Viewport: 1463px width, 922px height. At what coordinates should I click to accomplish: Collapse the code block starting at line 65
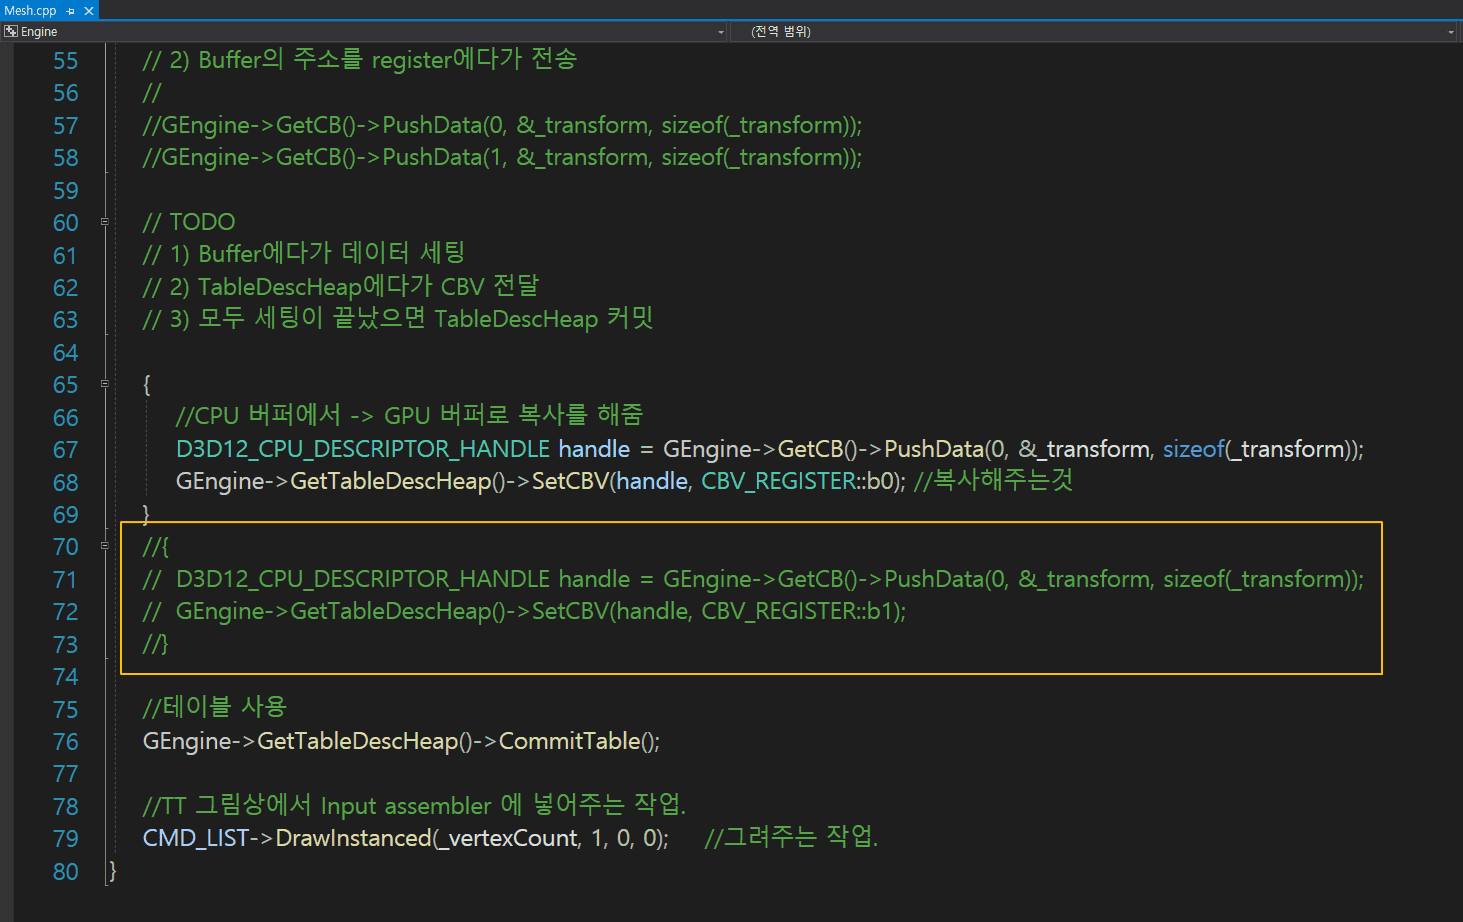click(x=104, y=384)
